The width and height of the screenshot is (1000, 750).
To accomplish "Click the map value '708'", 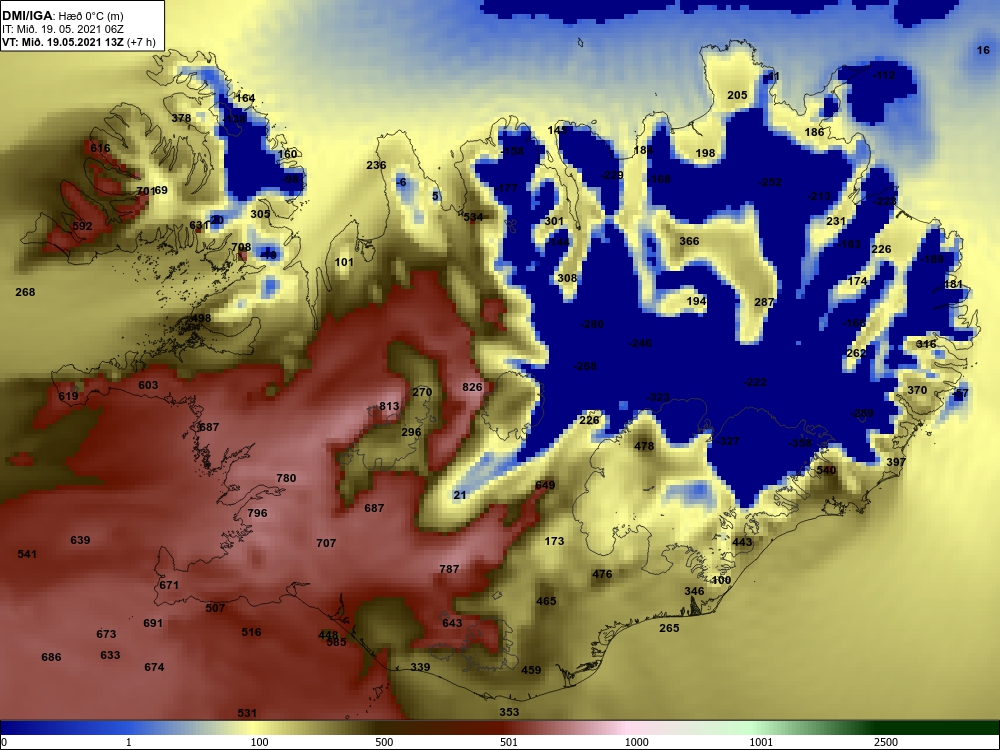I will 241,247.
